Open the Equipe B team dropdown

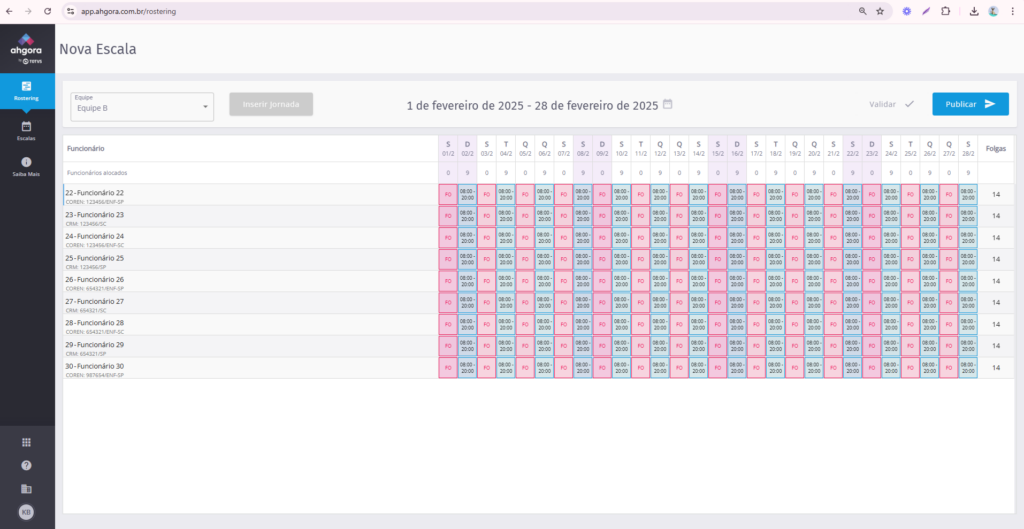141,105
